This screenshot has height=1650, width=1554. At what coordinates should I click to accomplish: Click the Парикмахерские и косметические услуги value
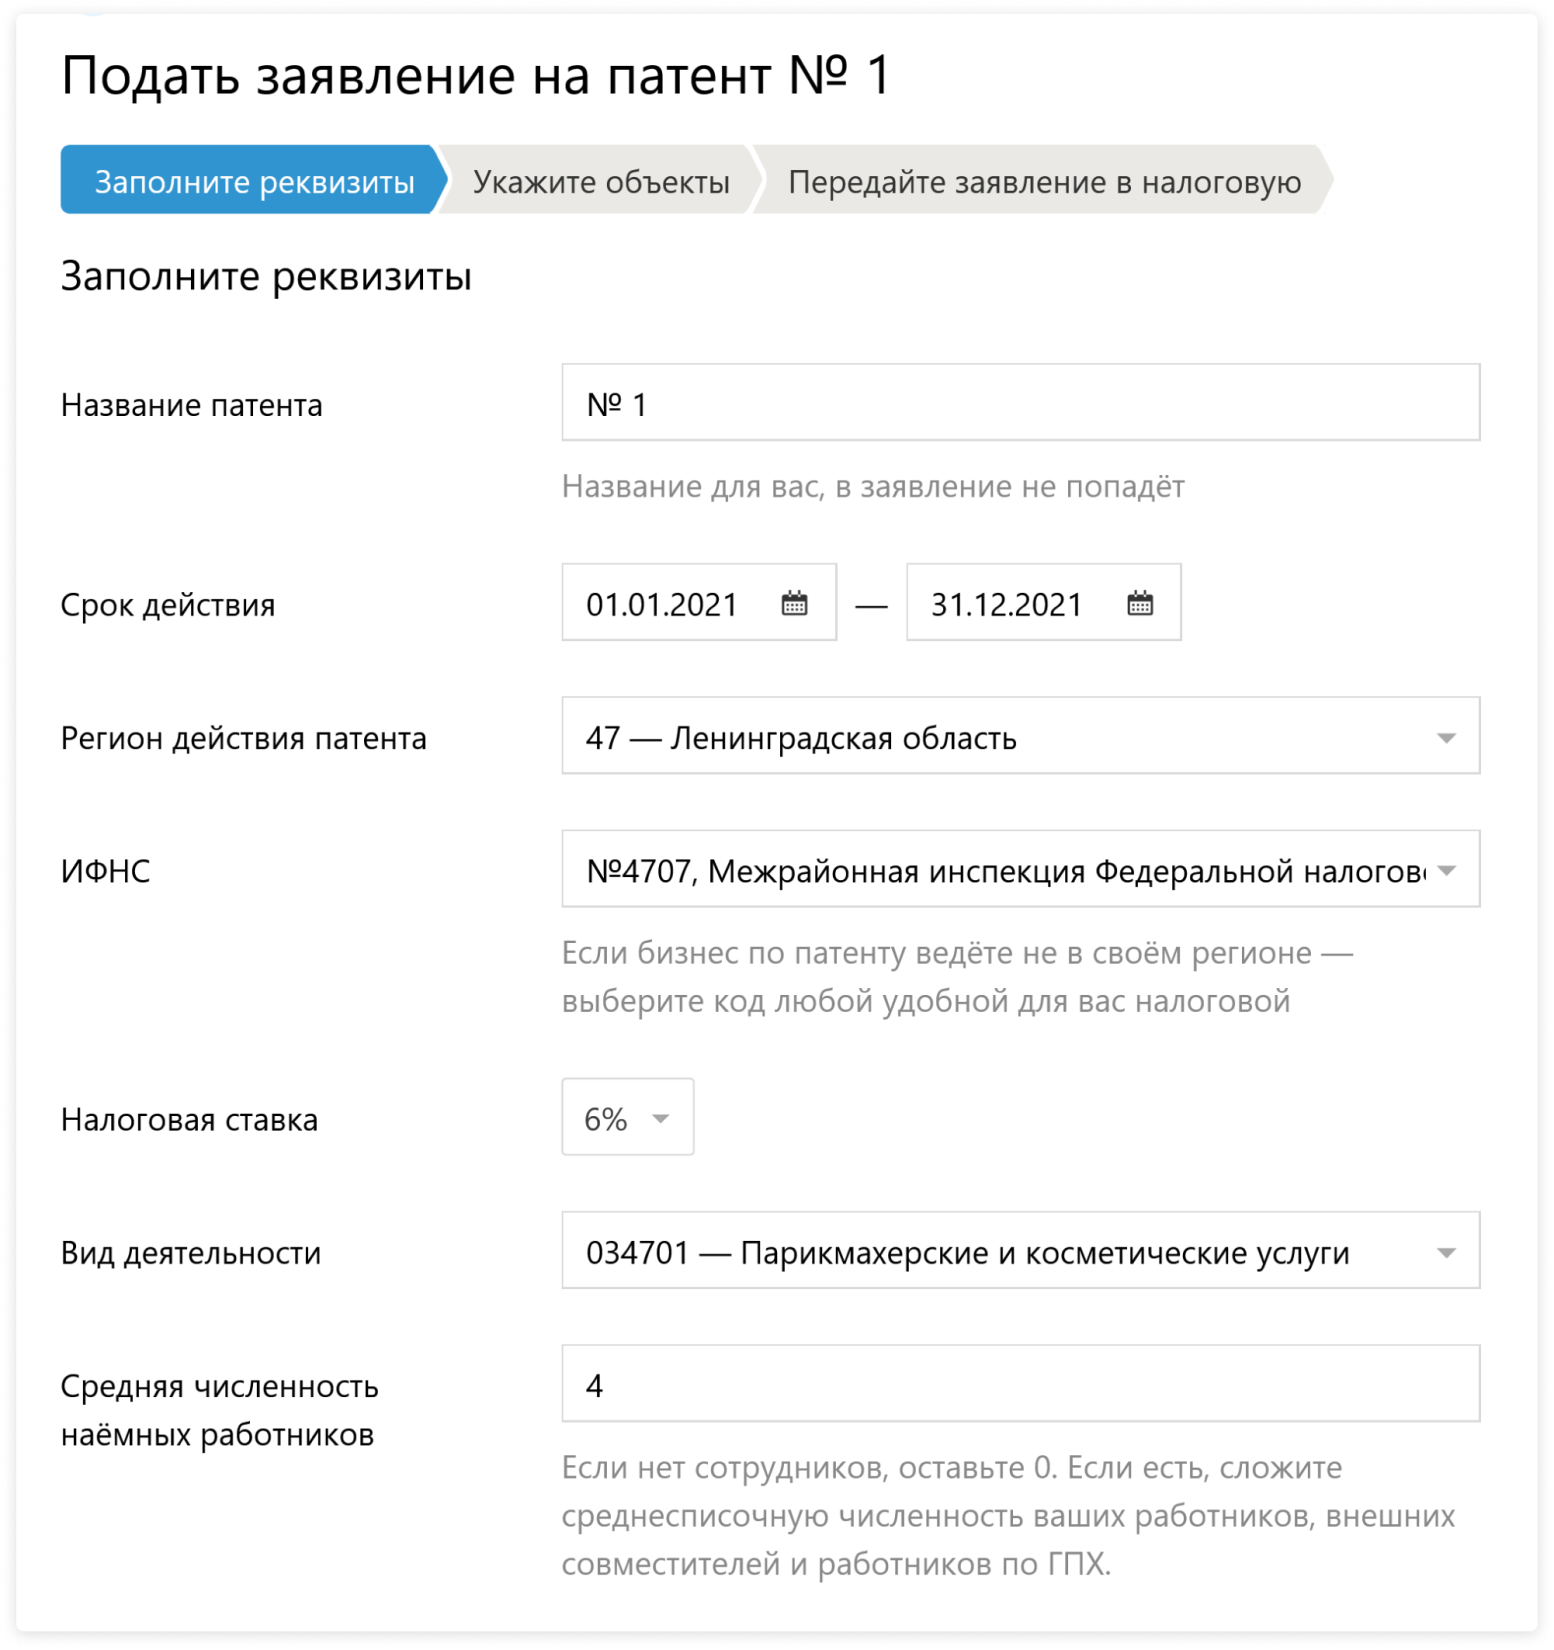1044,1253
